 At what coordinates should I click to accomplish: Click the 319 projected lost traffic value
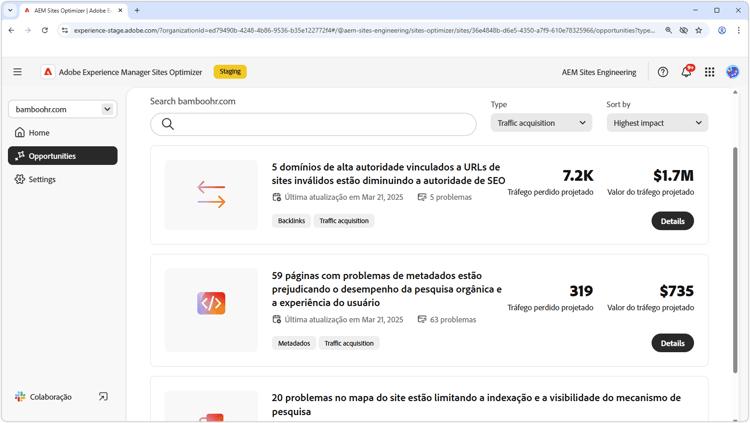[x=581, y=291]
